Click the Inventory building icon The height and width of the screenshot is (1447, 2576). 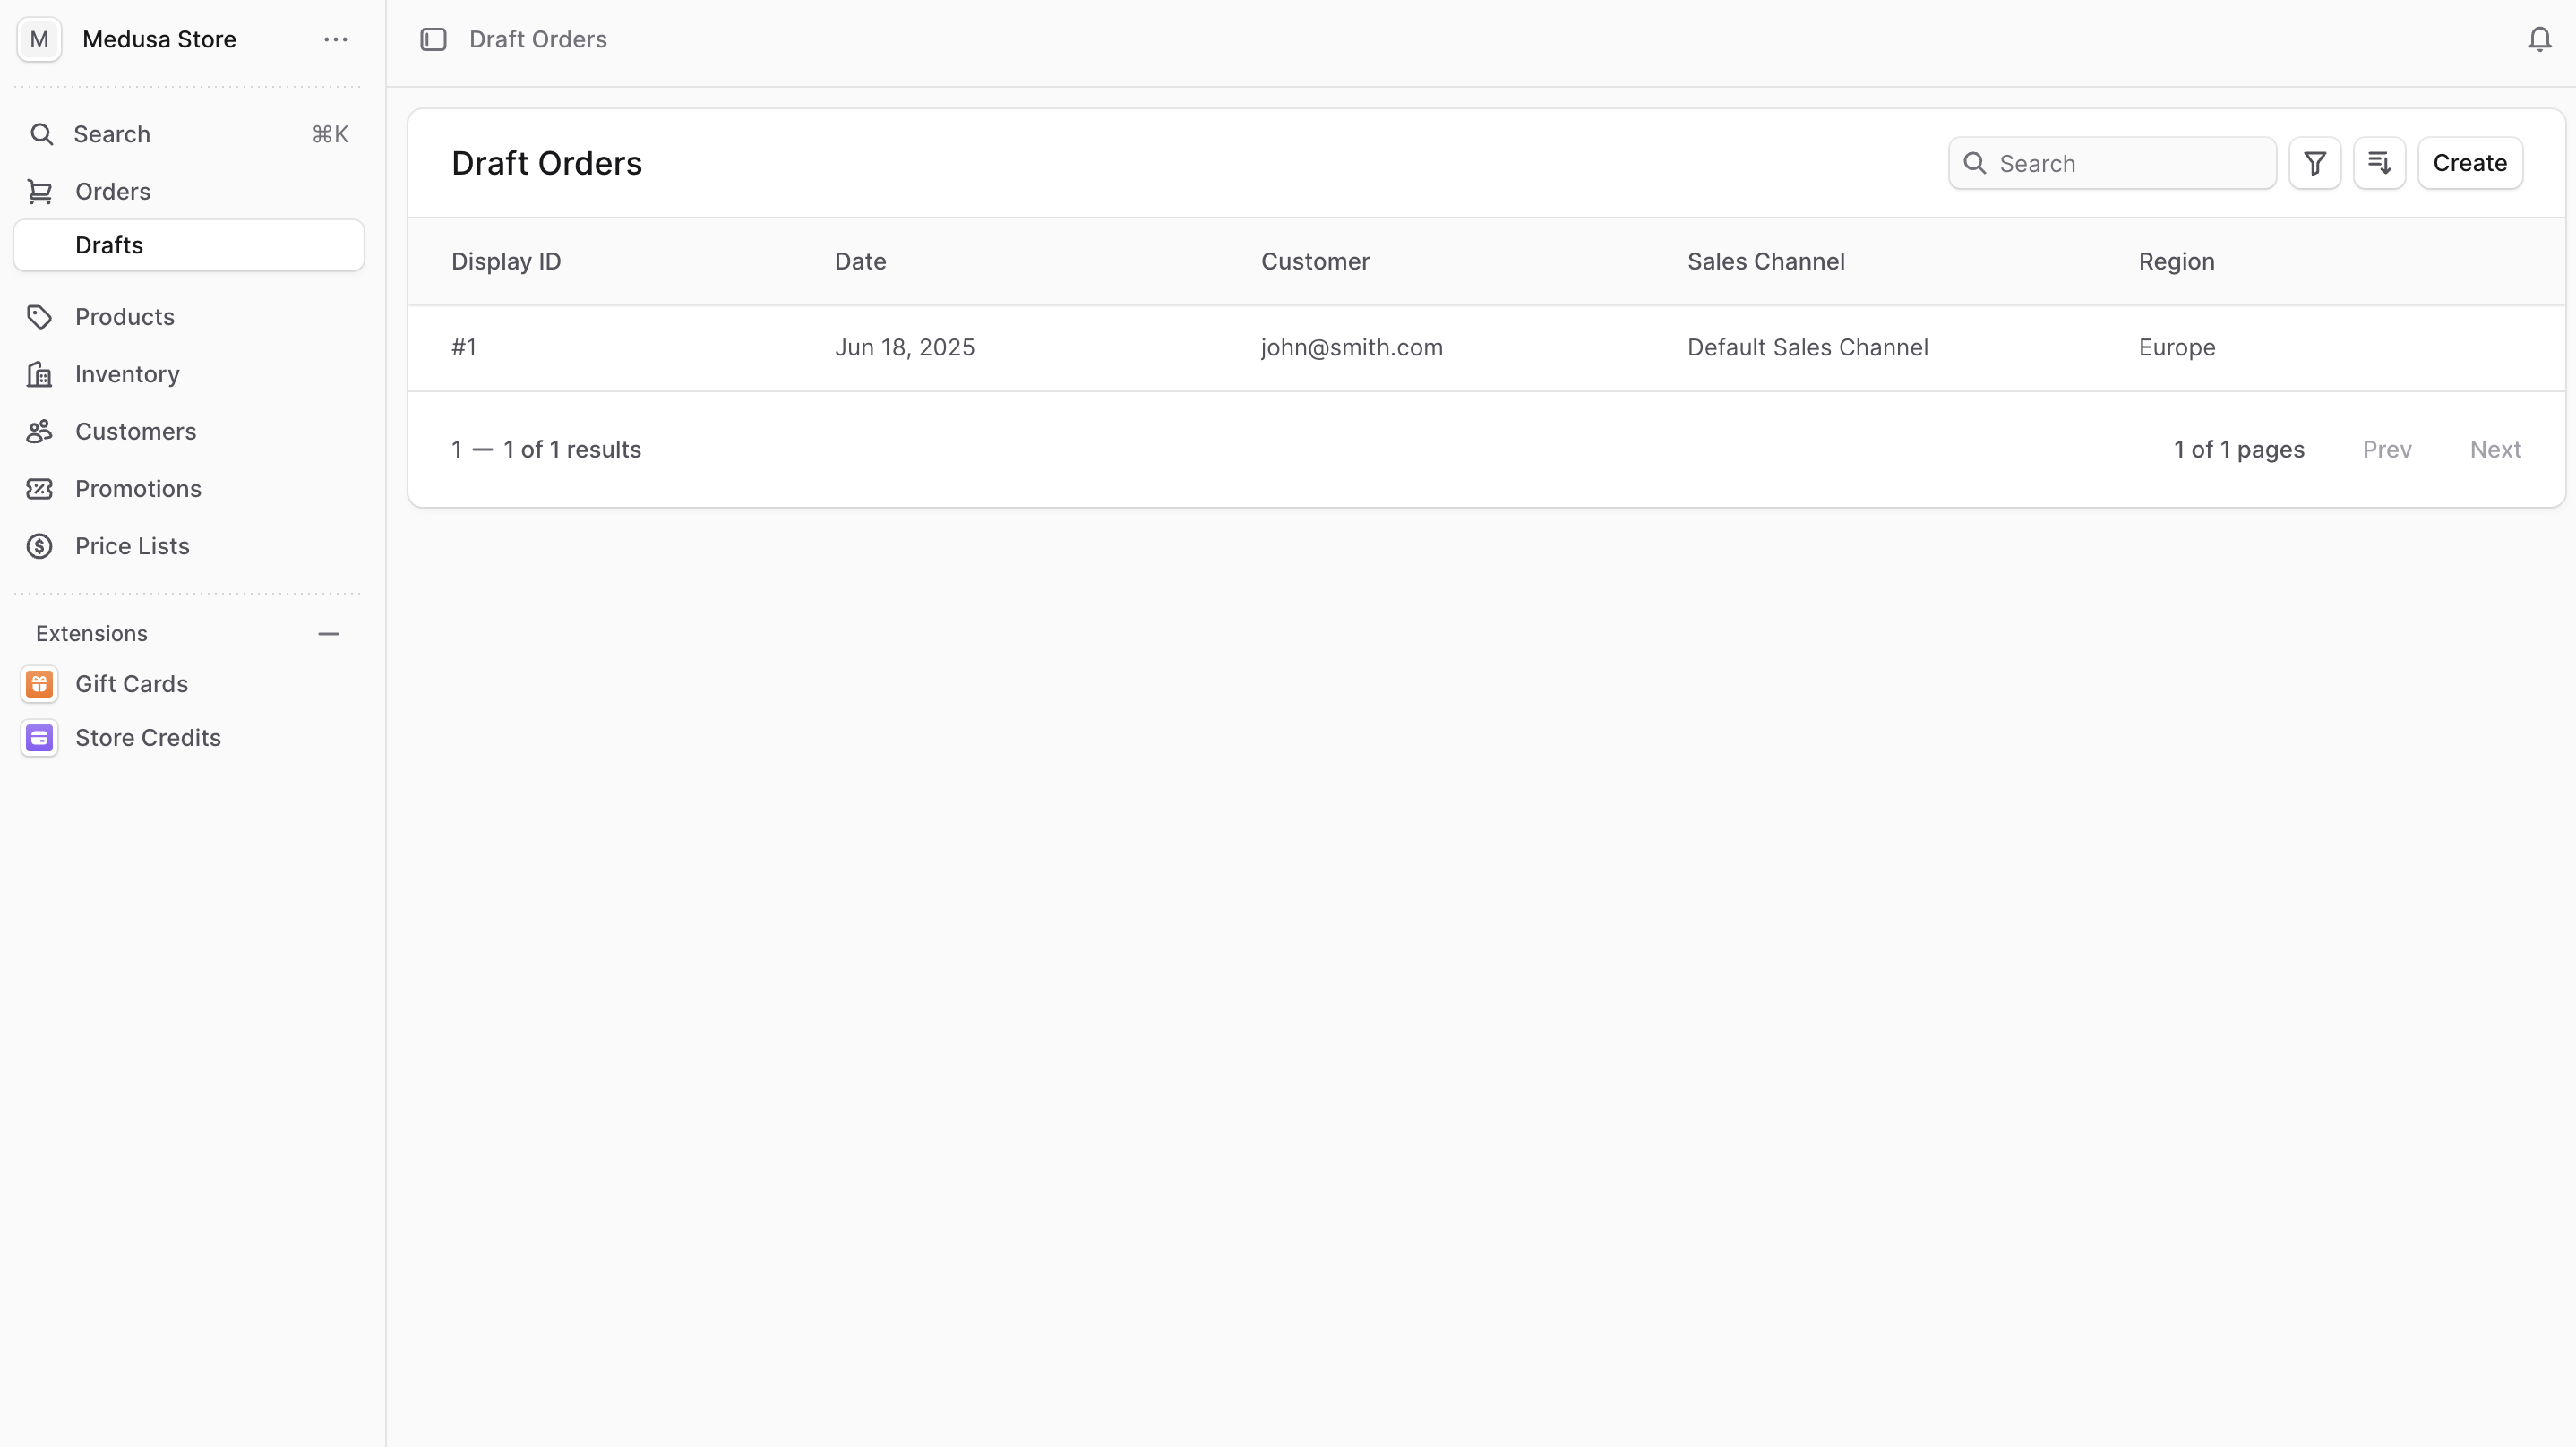coord(39,374)
